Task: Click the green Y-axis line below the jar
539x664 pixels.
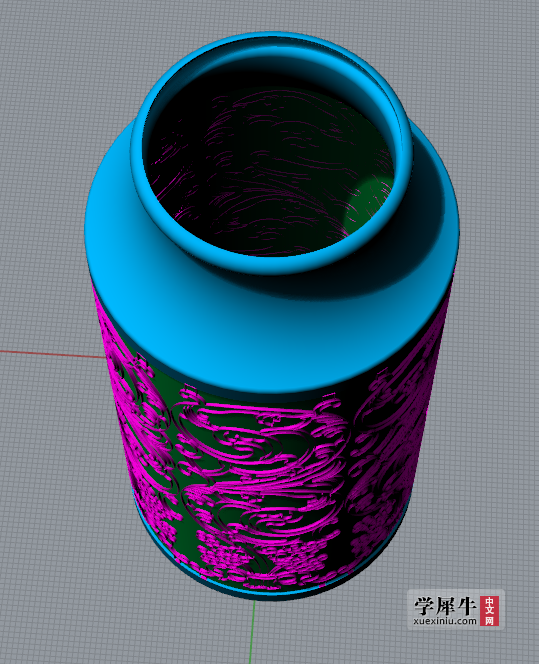Action: click(x=252, y=631)
